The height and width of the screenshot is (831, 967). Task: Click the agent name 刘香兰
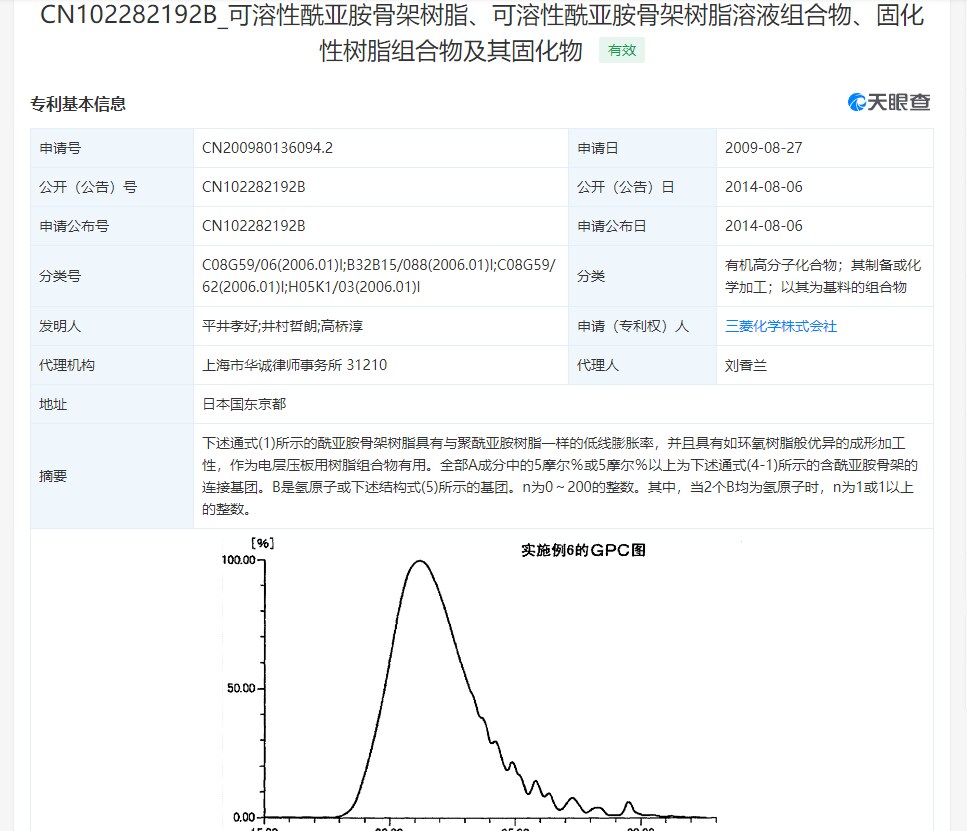tap(746, 365)
